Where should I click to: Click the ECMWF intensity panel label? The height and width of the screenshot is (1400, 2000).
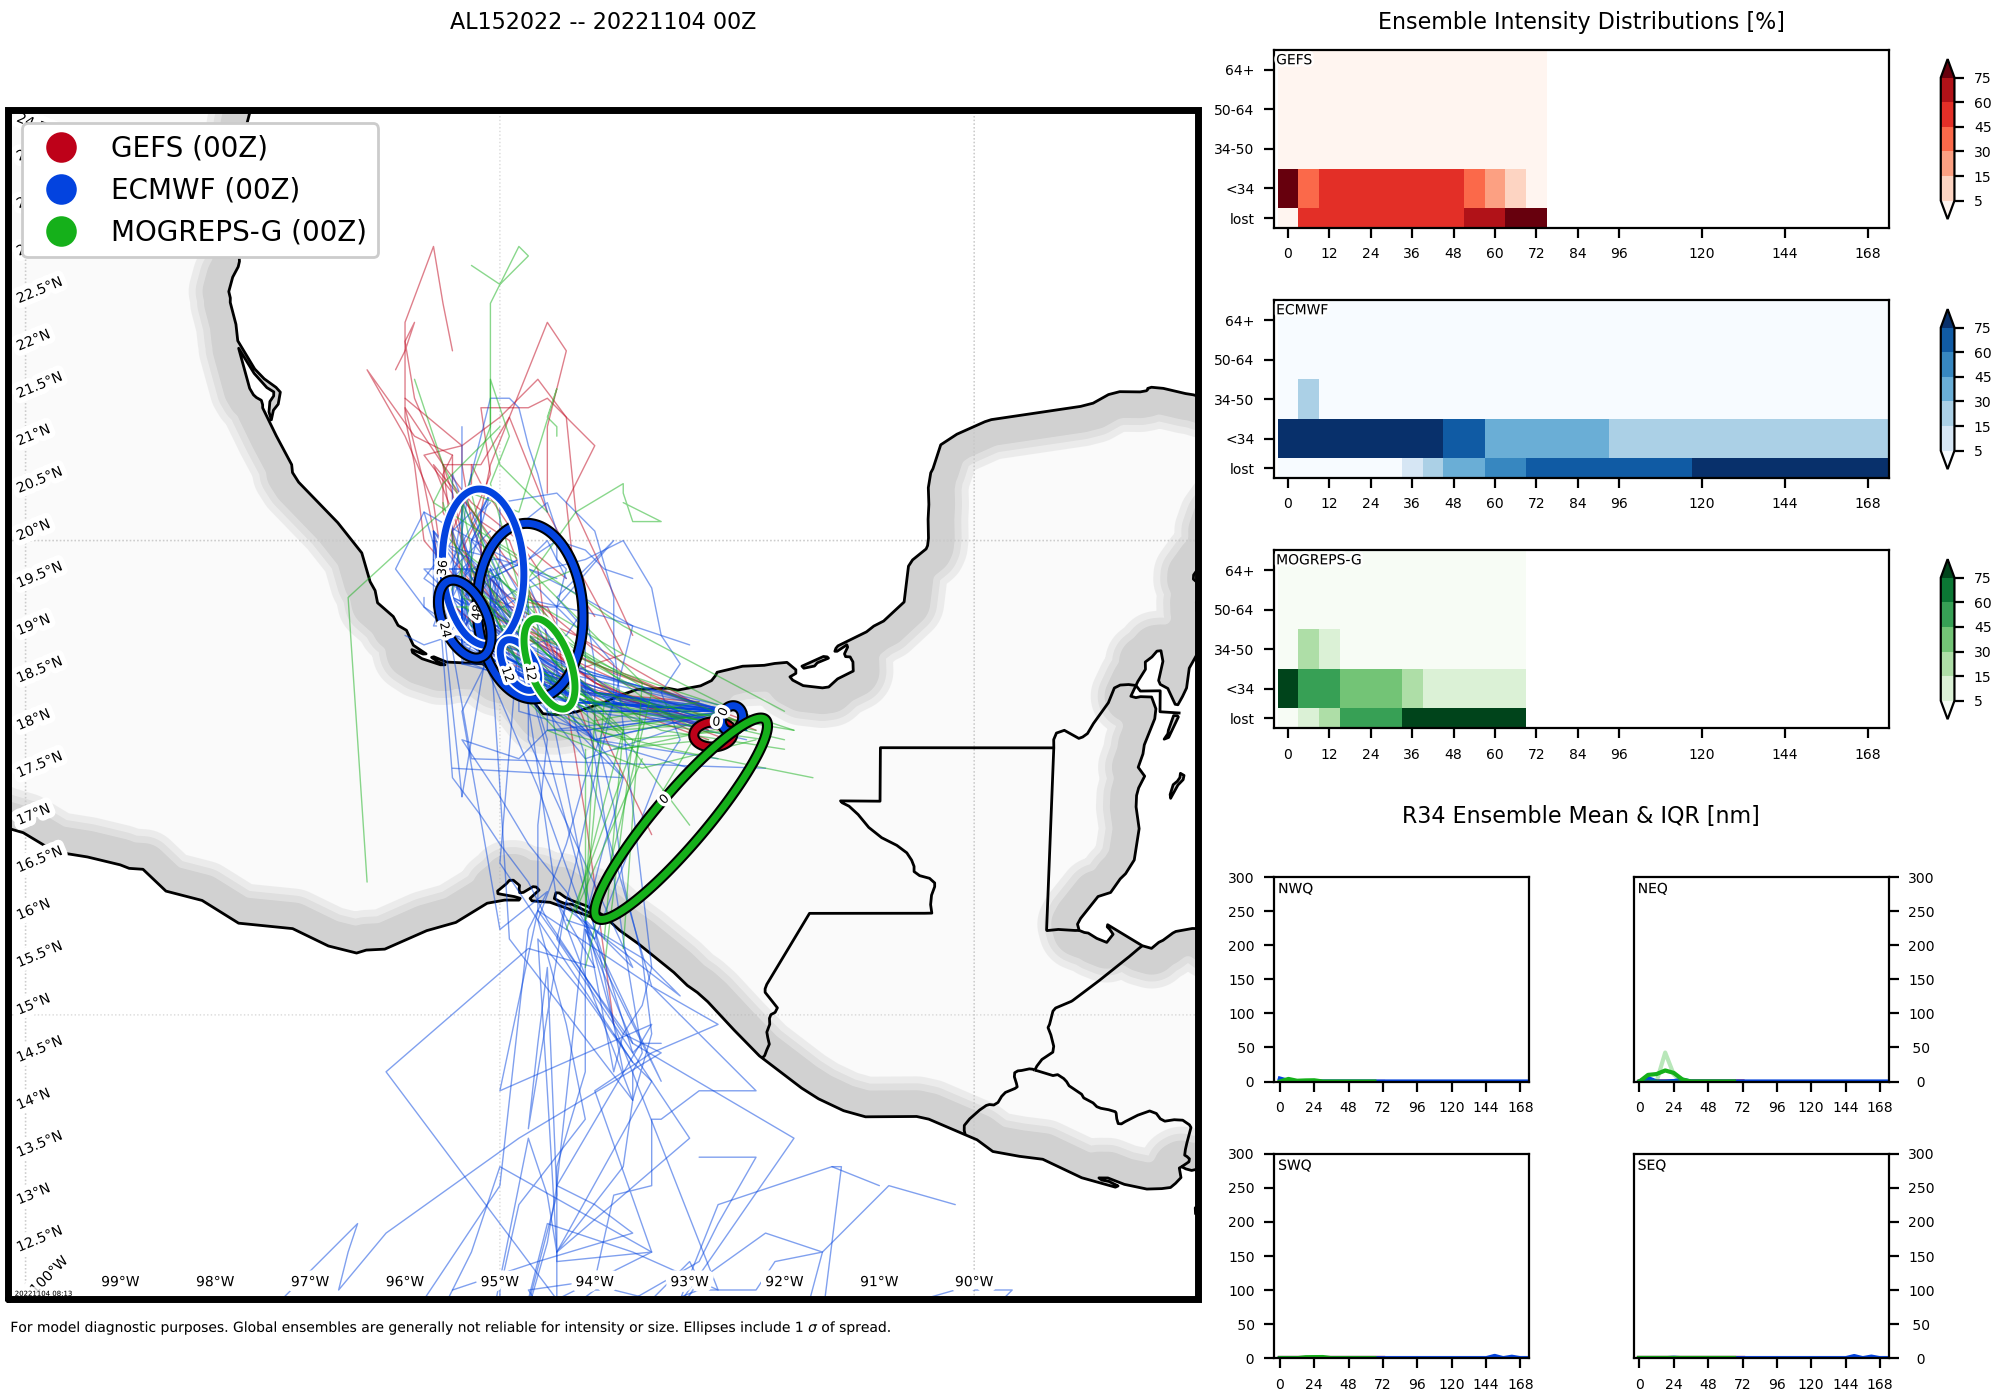click(1302, 310)
